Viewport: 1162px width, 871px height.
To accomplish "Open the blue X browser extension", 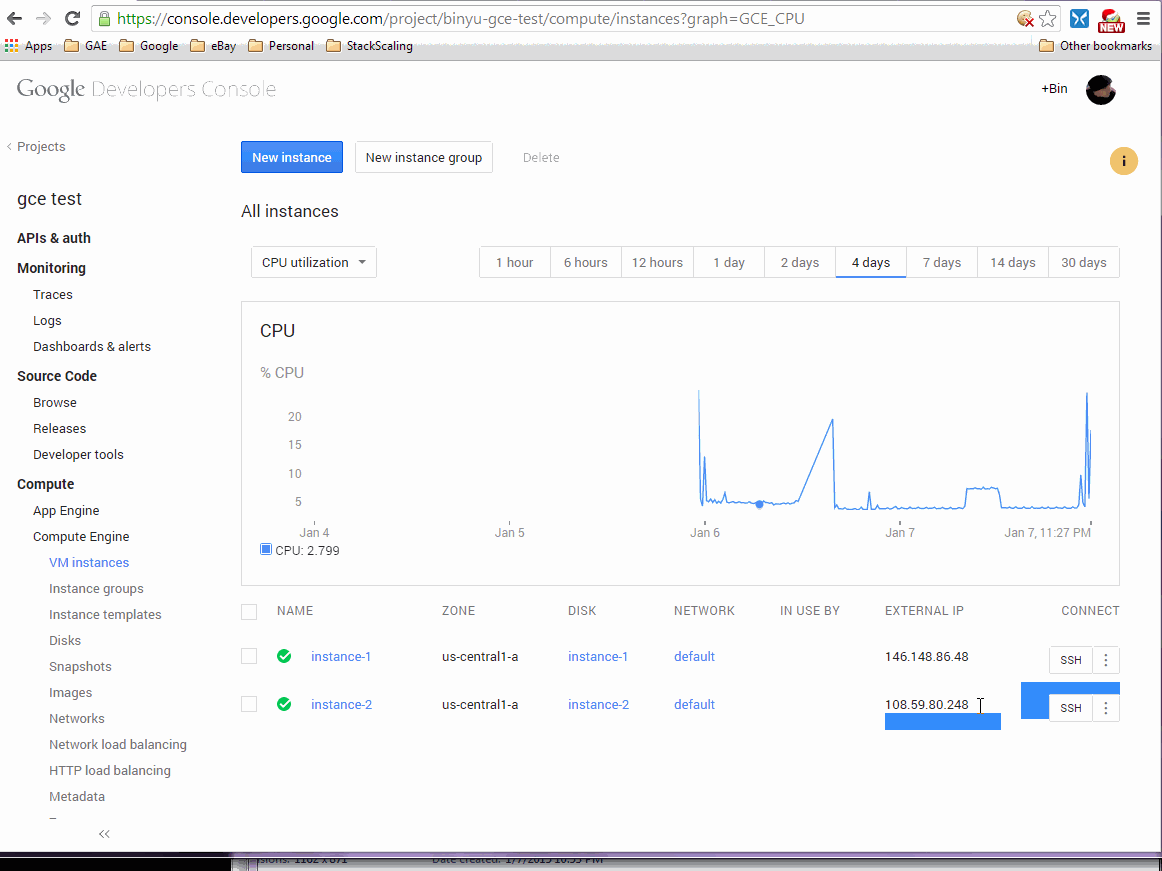I will point(1079,19).
